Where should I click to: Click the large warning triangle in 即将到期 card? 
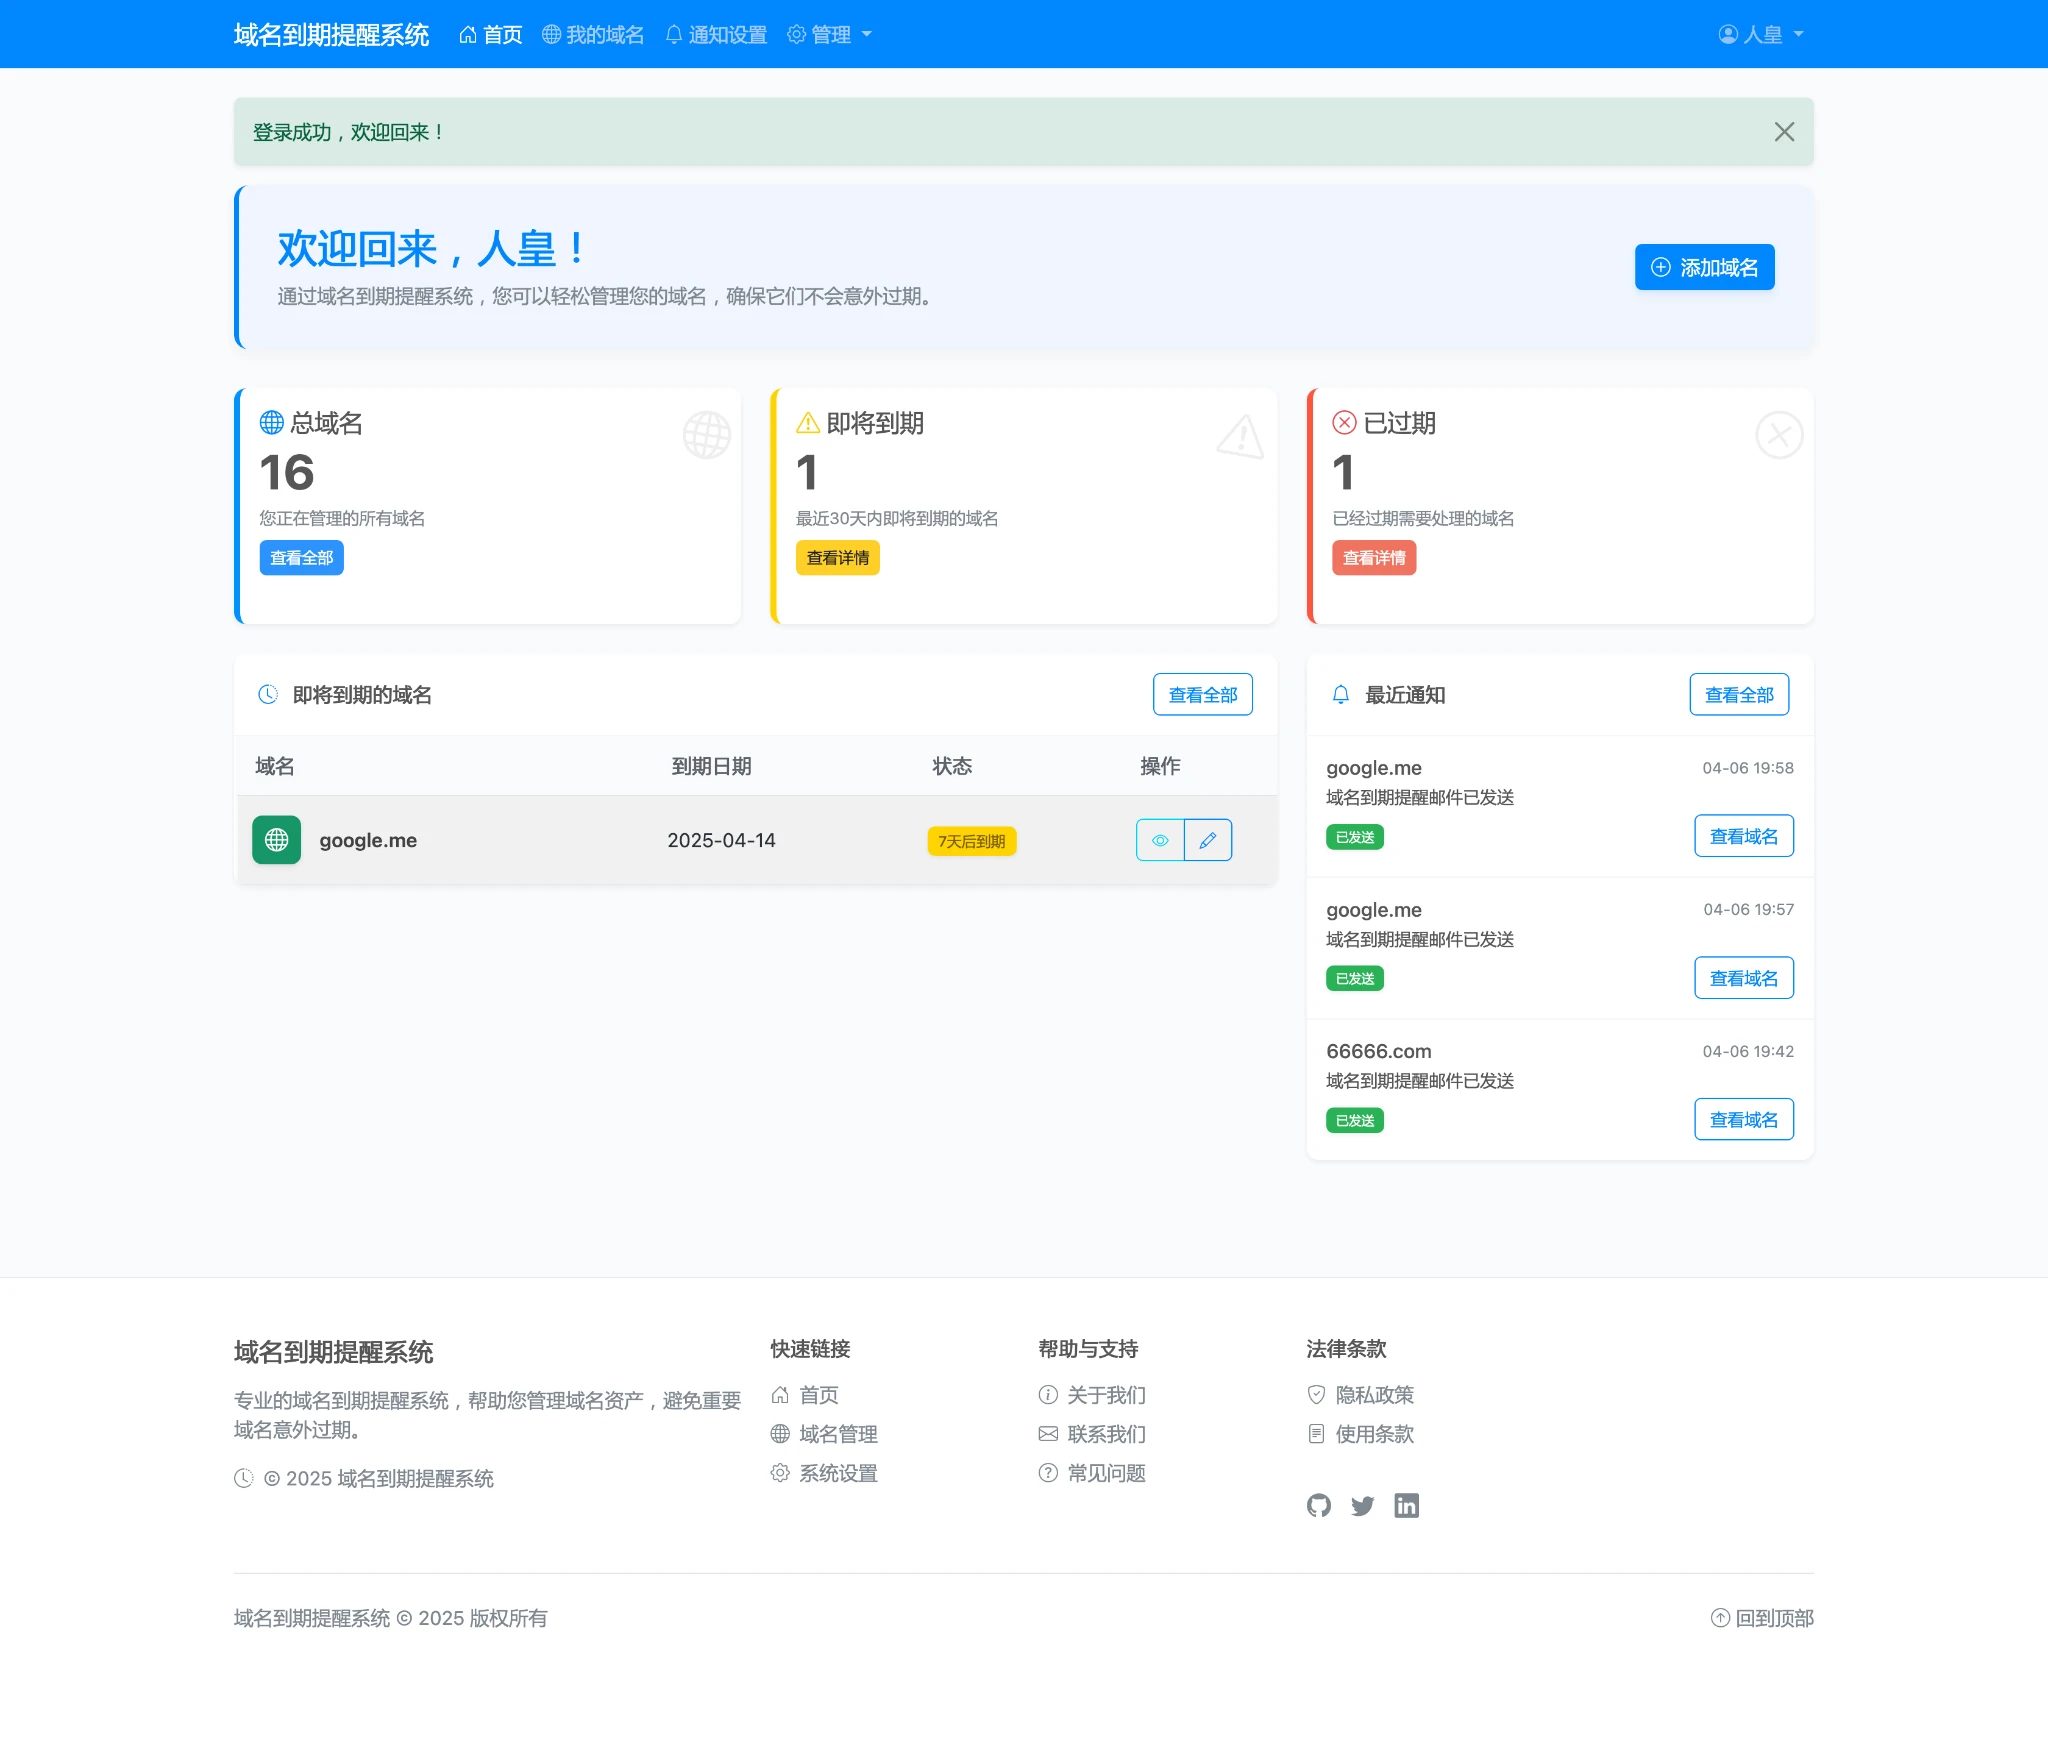click(1241, 436)
